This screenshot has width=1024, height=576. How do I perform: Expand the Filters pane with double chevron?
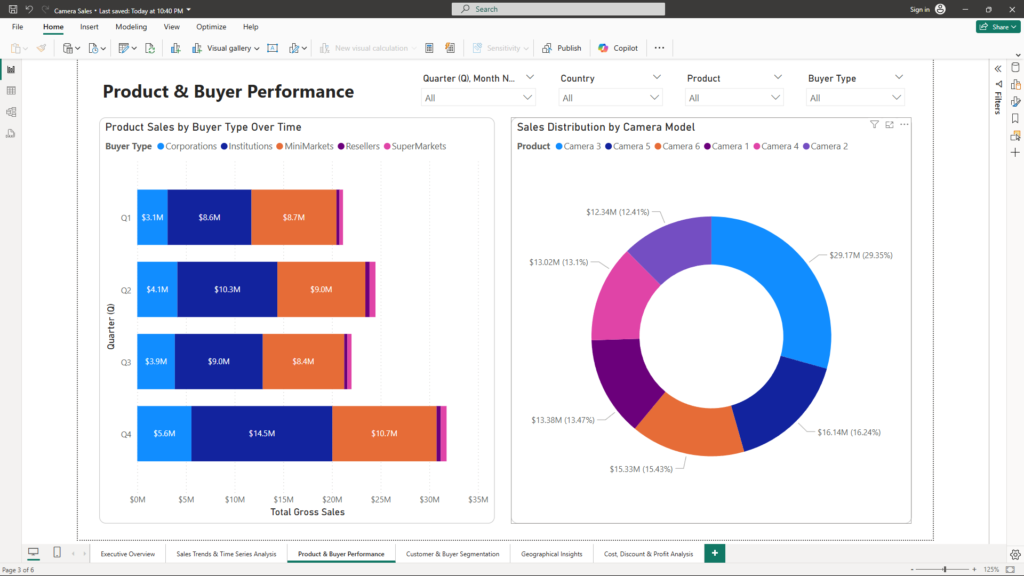[x=998, y=68]
